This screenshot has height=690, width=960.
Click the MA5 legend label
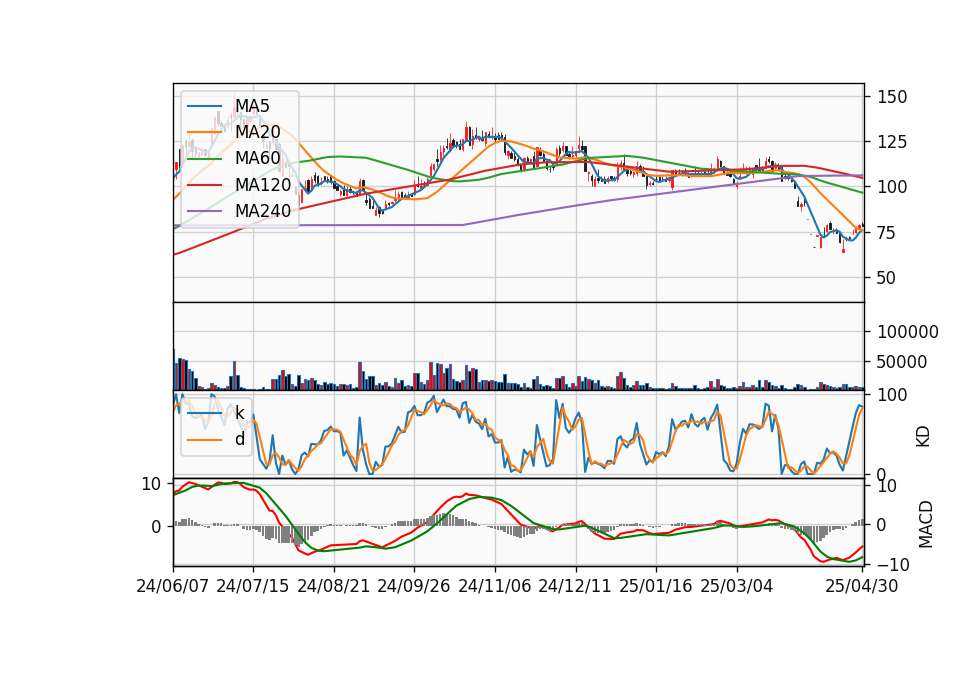(252, 106)
